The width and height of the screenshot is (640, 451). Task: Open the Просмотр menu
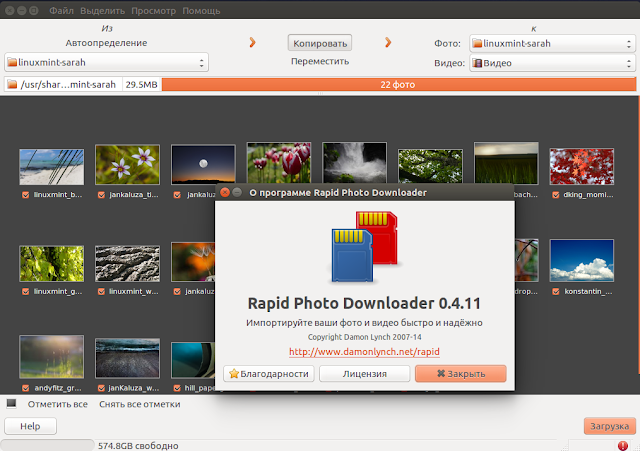153,11
